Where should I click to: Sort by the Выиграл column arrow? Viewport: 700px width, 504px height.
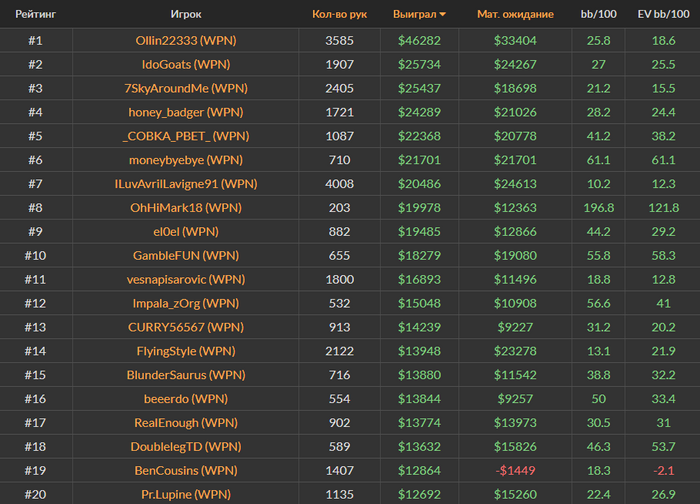(443, 15)
